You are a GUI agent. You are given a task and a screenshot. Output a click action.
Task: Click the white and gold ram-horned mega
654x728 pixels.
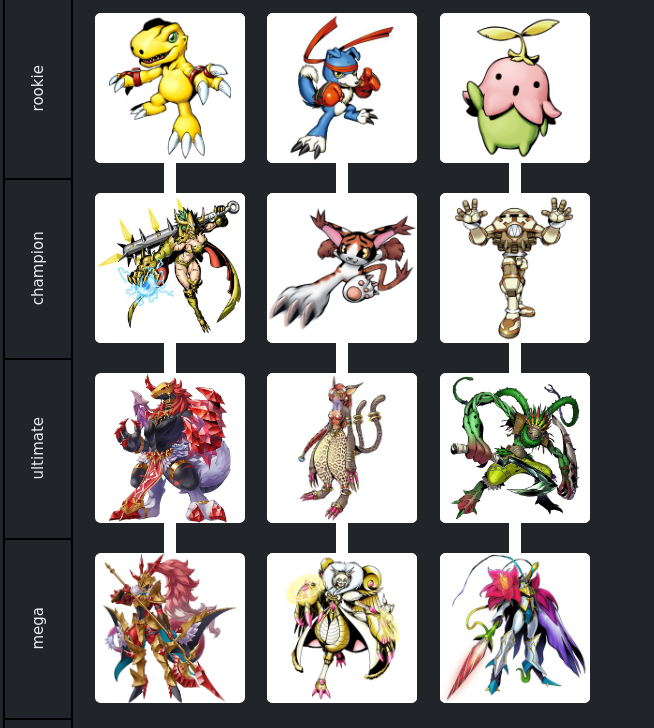(342, 628)
